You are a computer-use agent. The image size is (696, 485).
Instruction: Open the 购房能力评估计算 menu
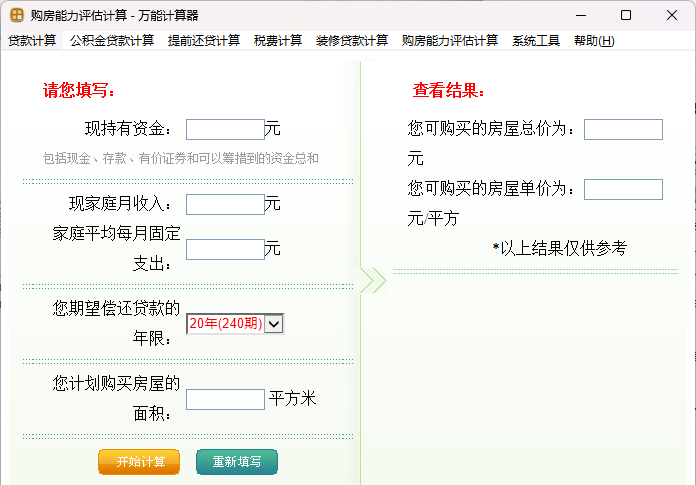pos(450,41)
